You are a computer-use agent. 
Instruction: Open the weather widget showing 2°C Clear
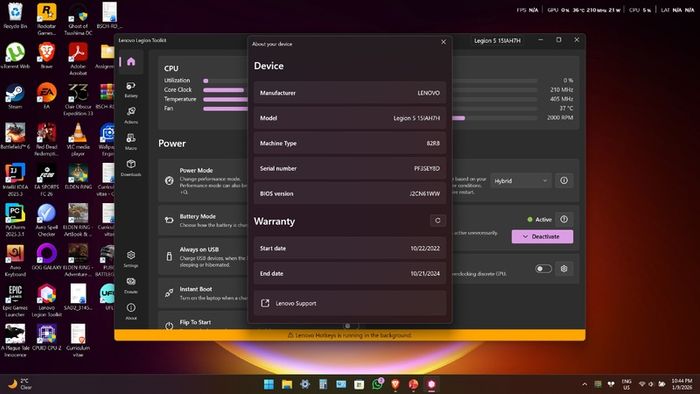21,384
